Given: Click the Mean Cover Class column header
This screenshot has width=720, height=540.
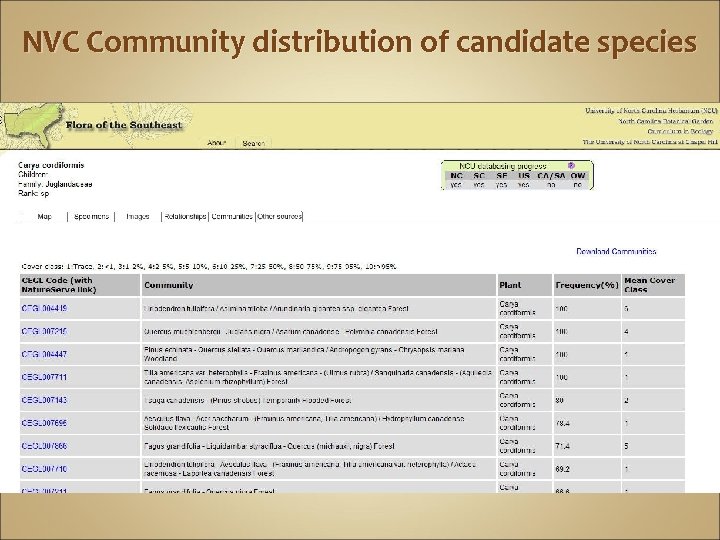Looking at the screenshot, I should (653, 285).
